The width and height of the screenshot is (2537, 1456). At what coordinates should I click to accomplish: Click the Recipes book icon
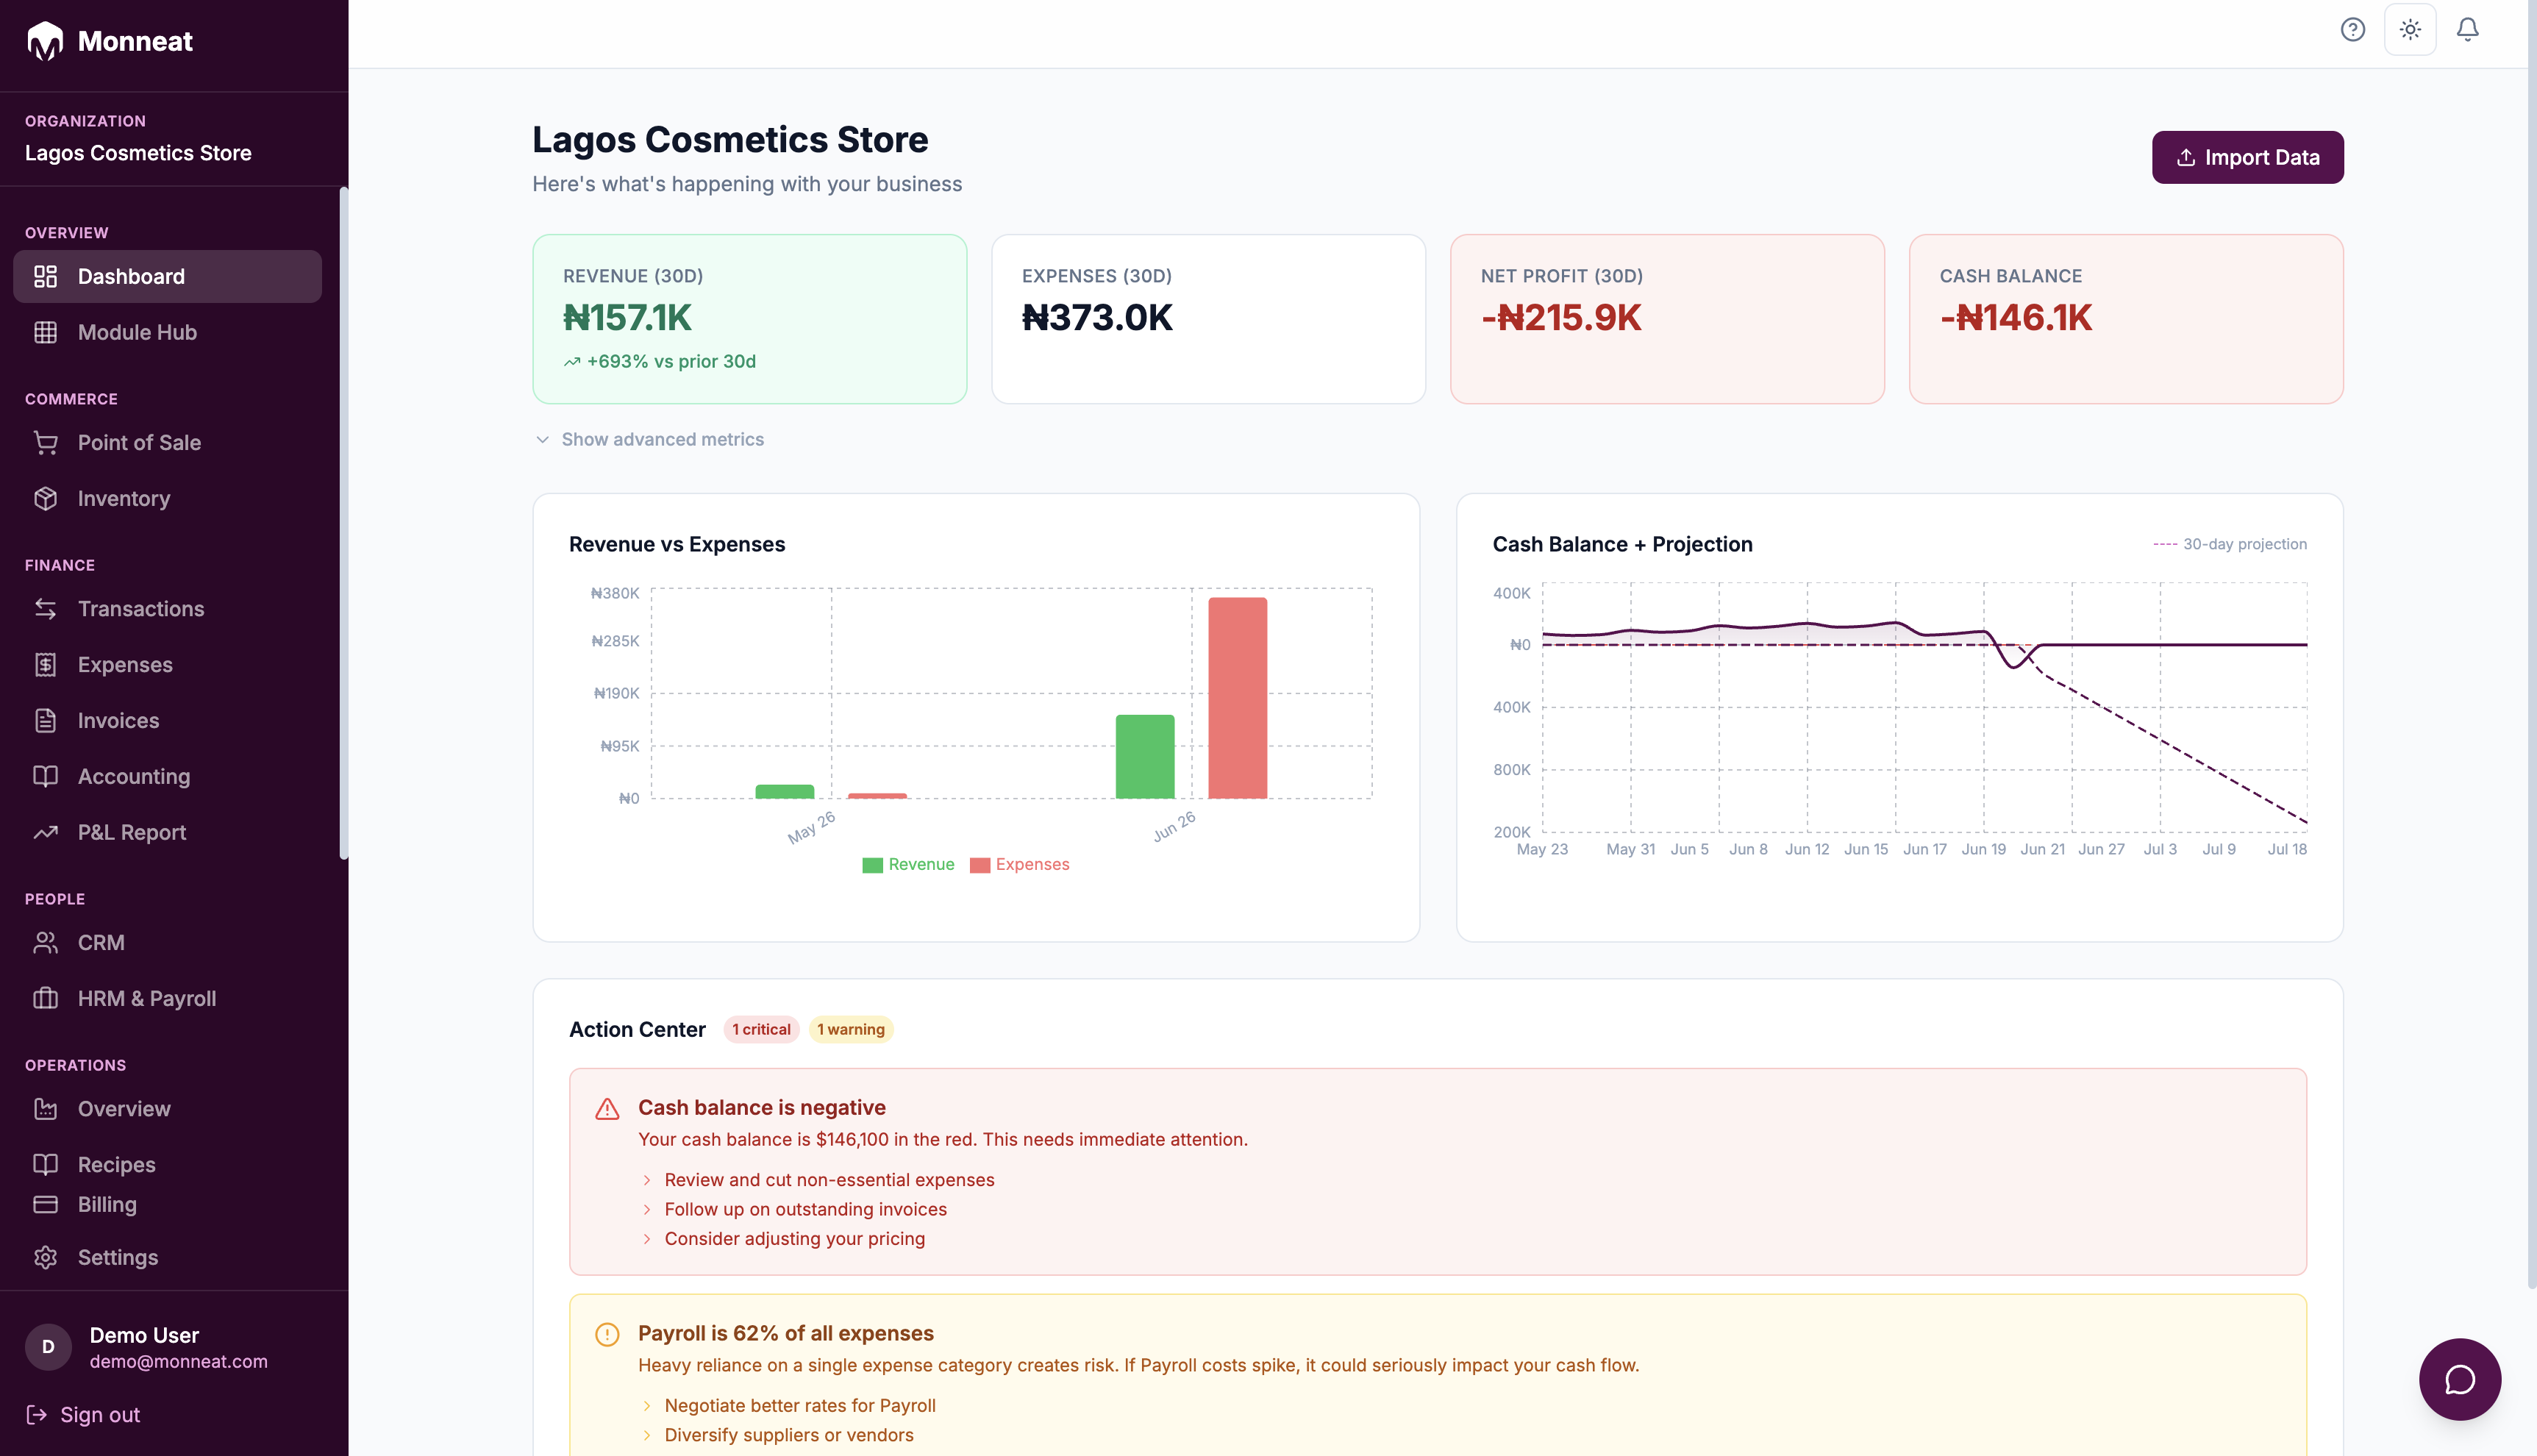[46, 1164]
